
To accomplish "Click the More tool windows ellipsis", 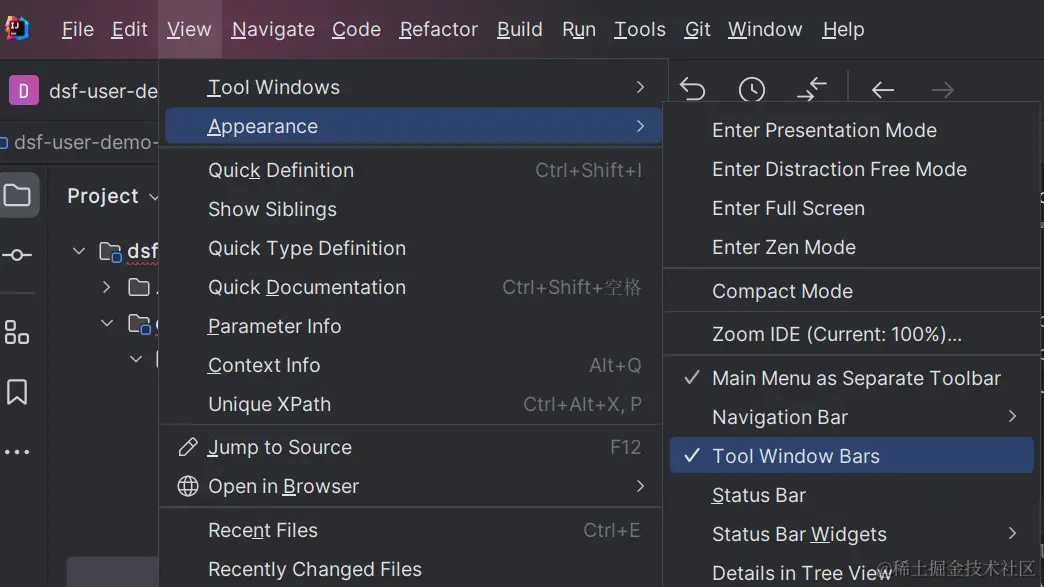I will point(17,452).
